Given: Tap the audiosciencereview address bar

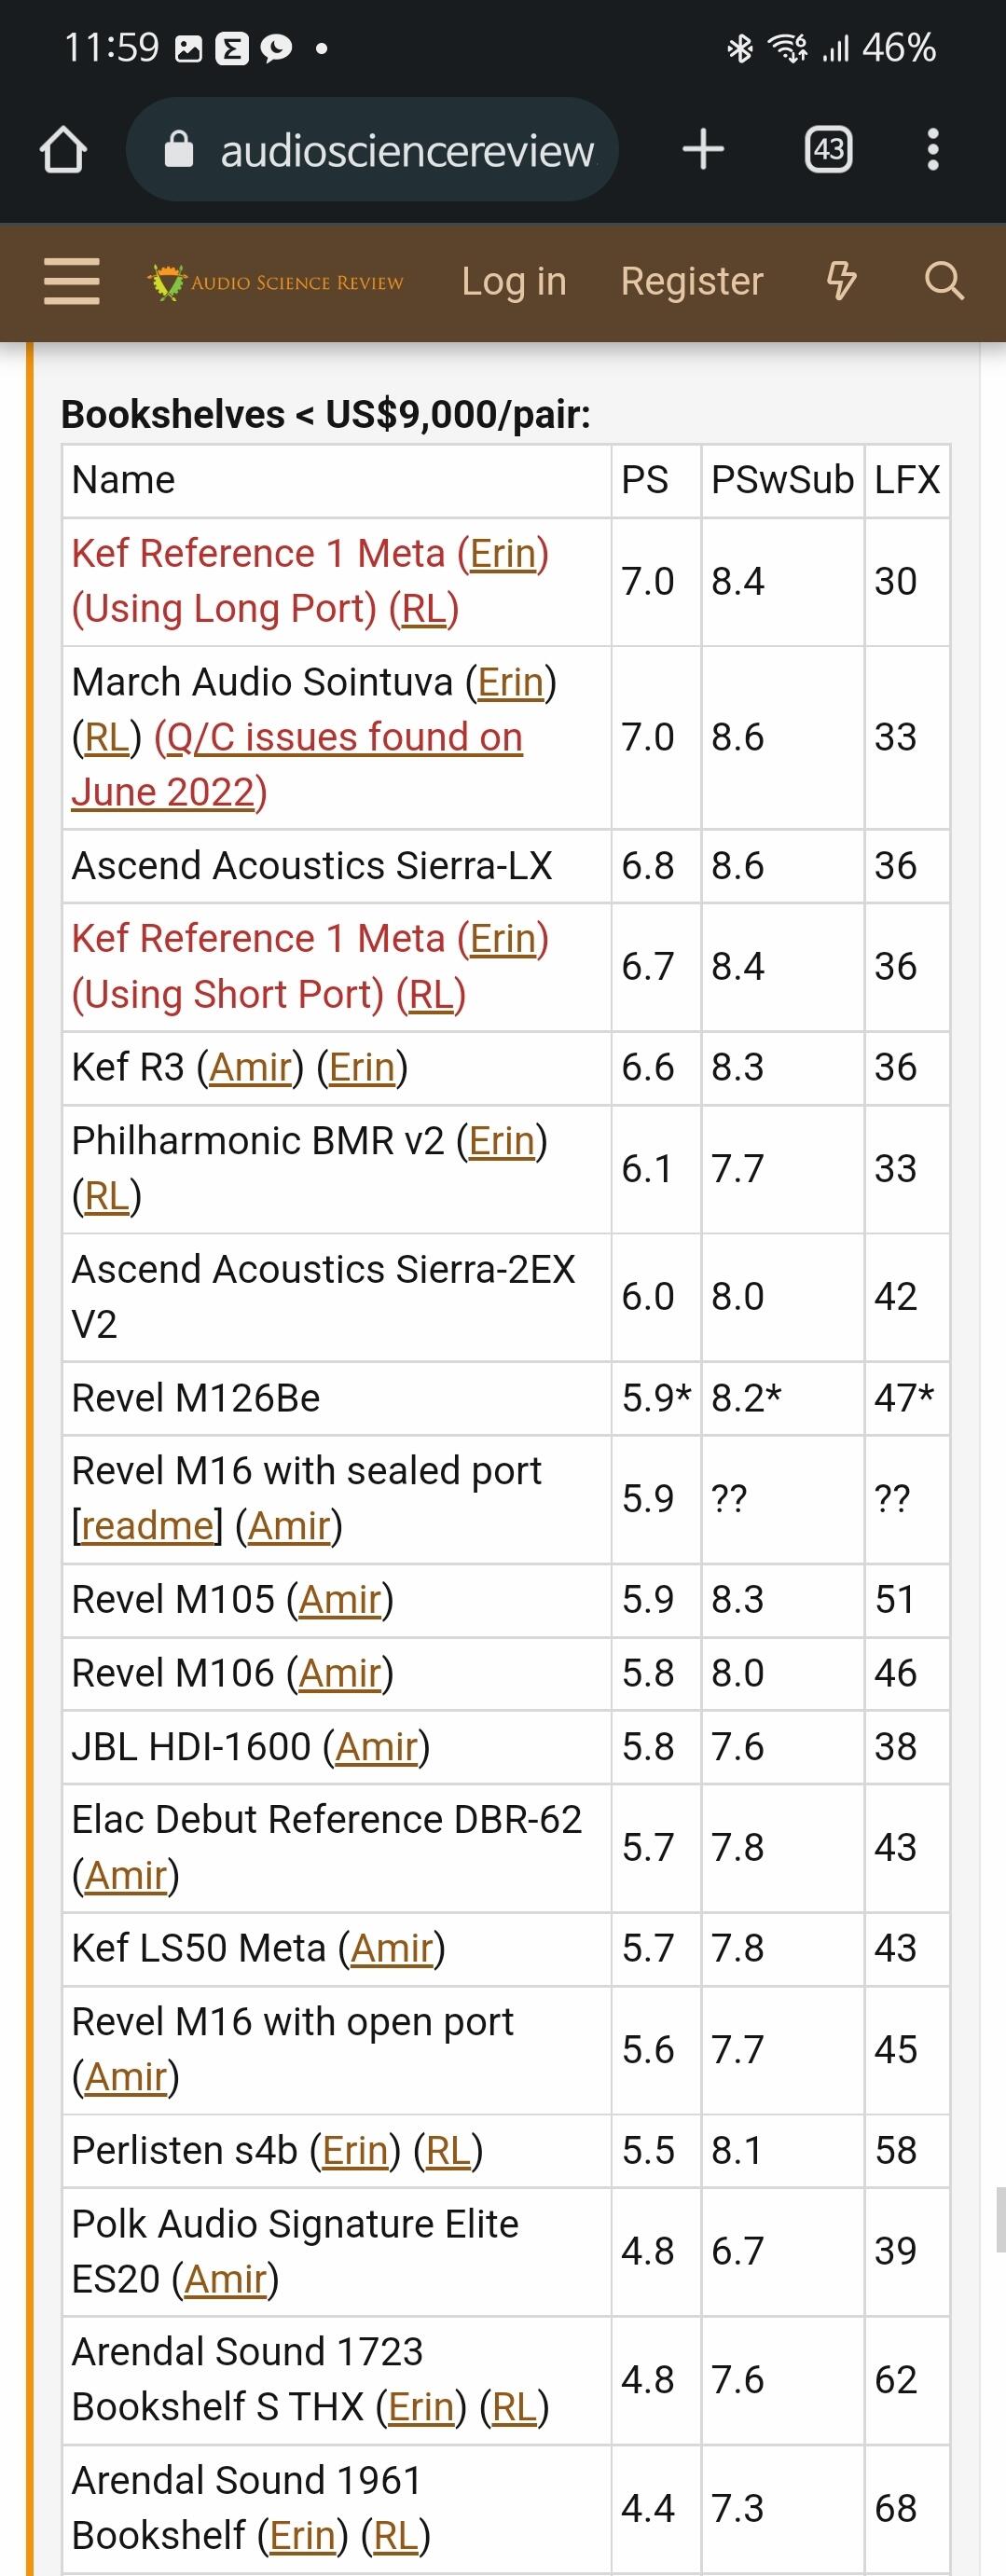Looking at the screenshot, I should tap(372, 150).
